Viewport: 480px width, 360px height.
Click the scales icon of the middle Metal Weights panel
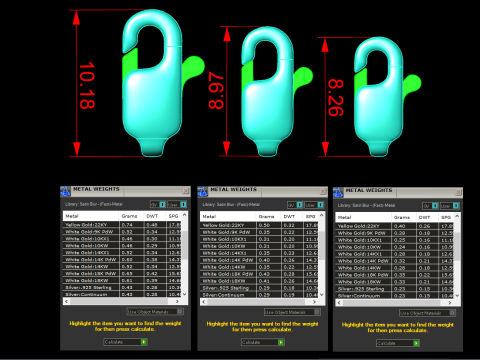tap(202, 192)
